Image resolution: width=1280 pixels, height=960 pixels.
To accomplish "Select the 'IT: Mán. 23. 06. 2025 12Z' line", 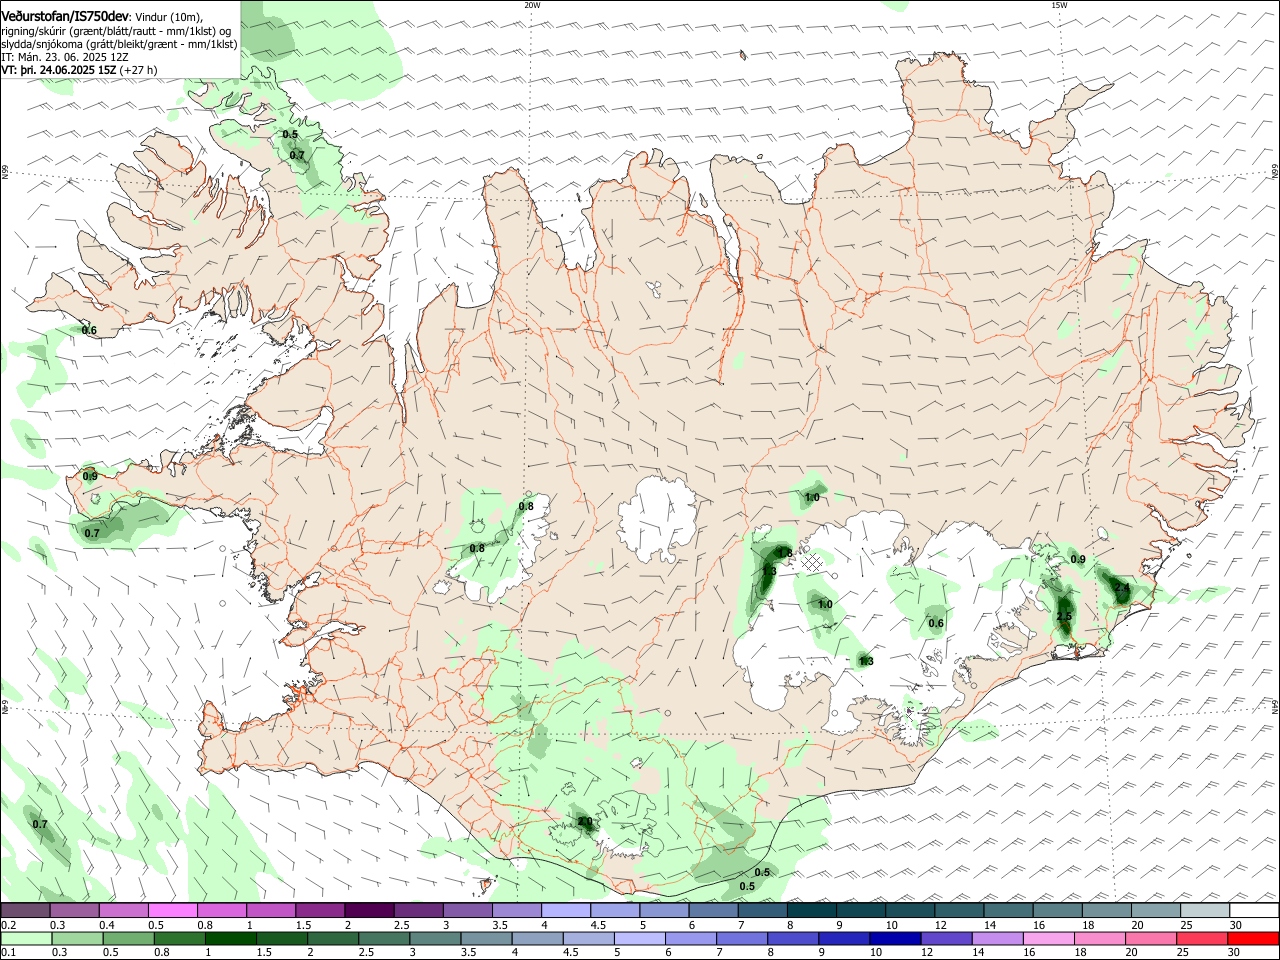I will point(64,57).
